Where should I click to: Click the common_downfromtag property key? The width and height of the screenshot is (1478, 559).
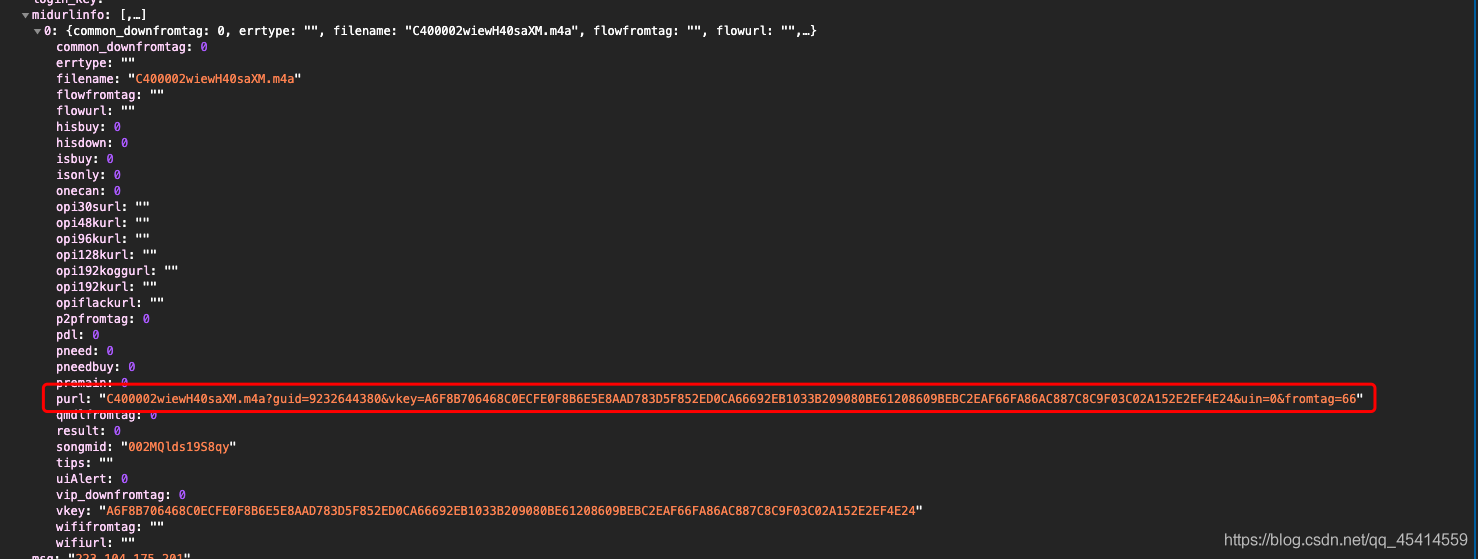pyautogui.click(x=124, y=47)
